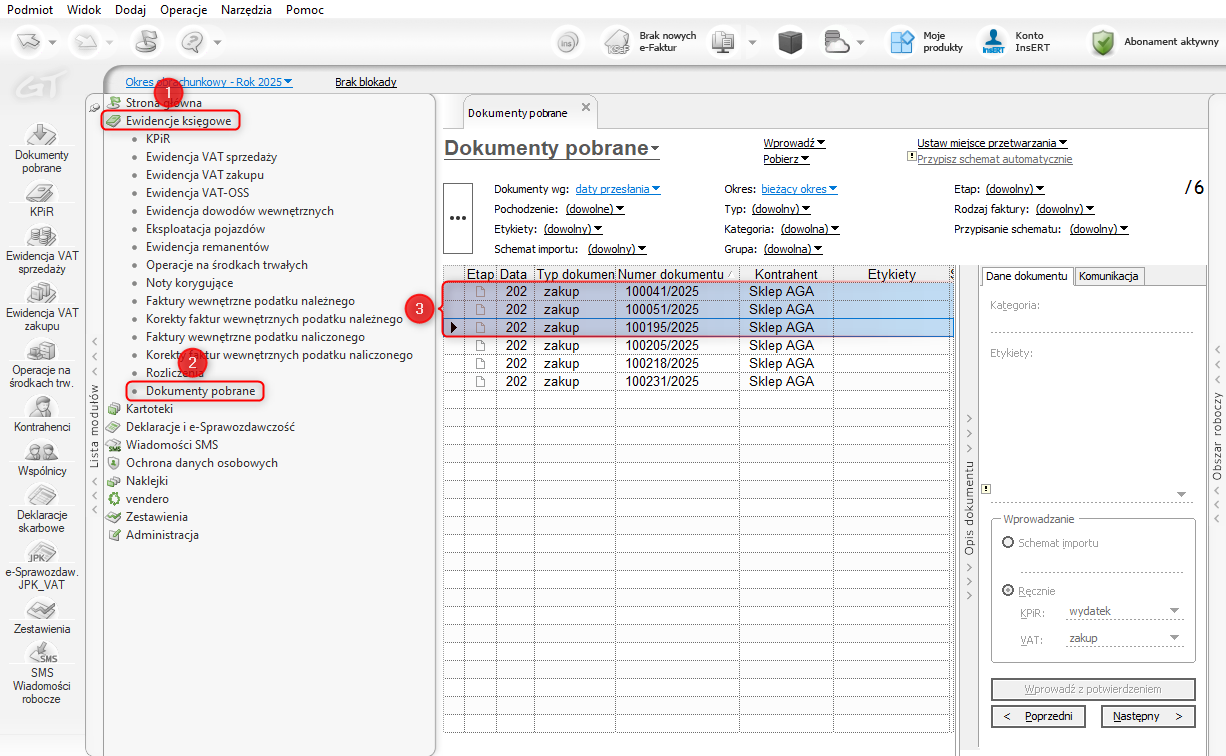Select the Ręcznie radio button

pos(1008,591)
